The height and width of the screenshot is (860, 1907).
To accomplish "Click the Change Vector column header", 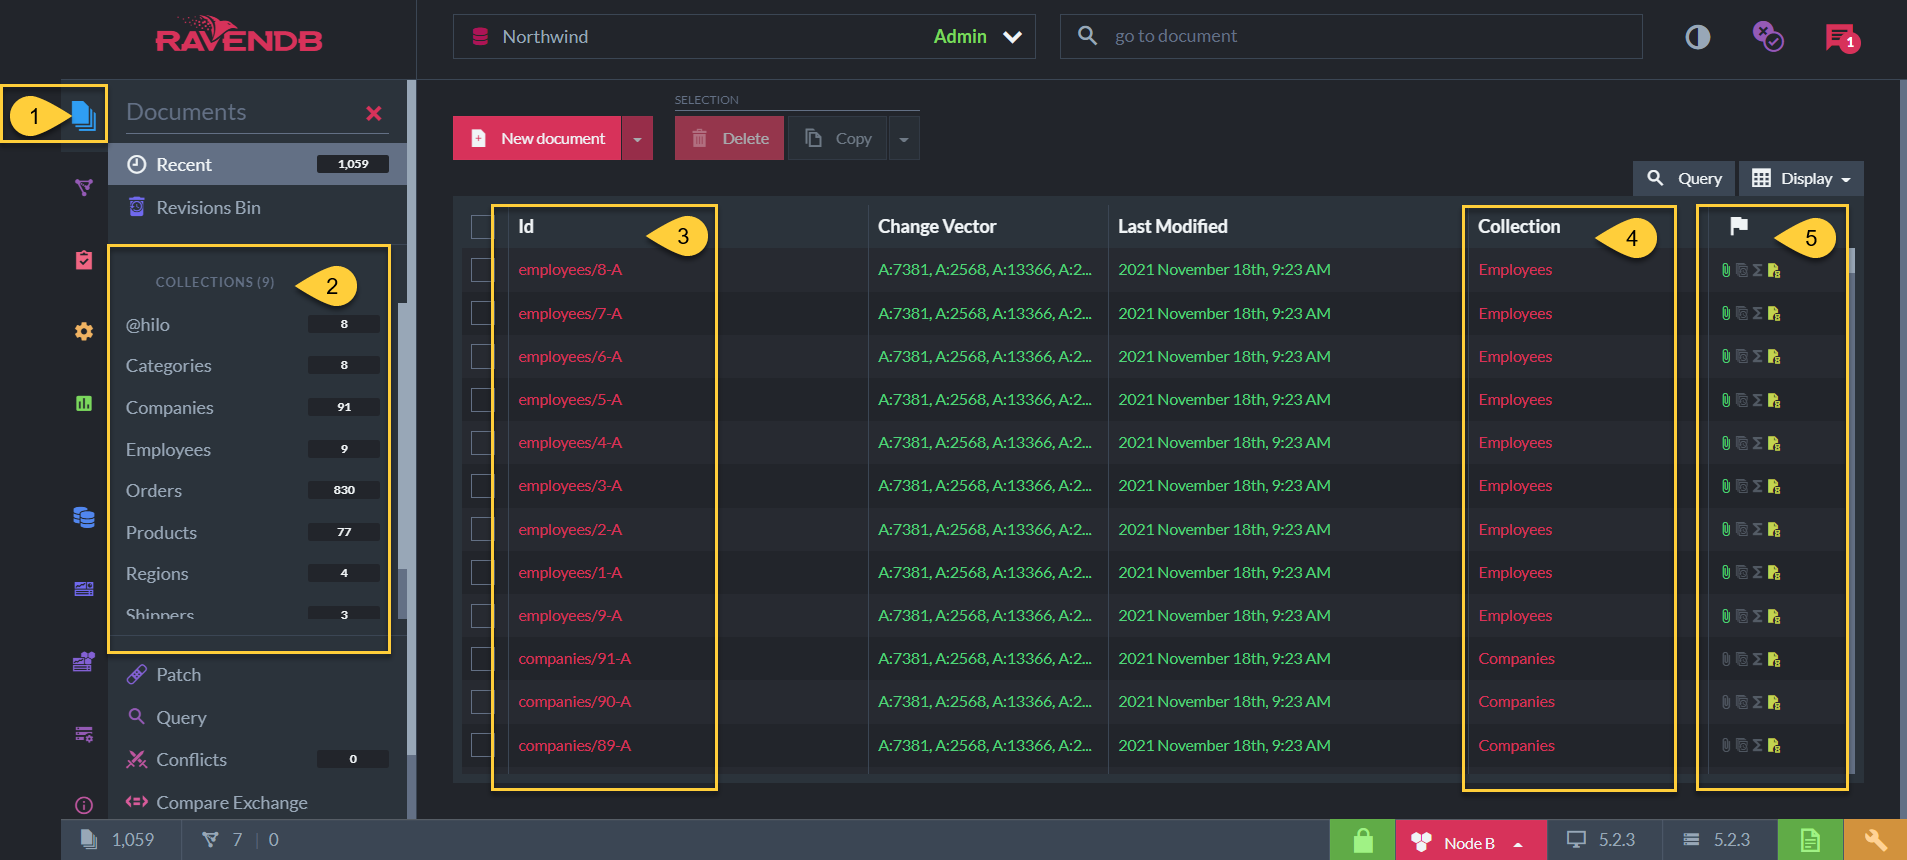I will click(937, 227).
